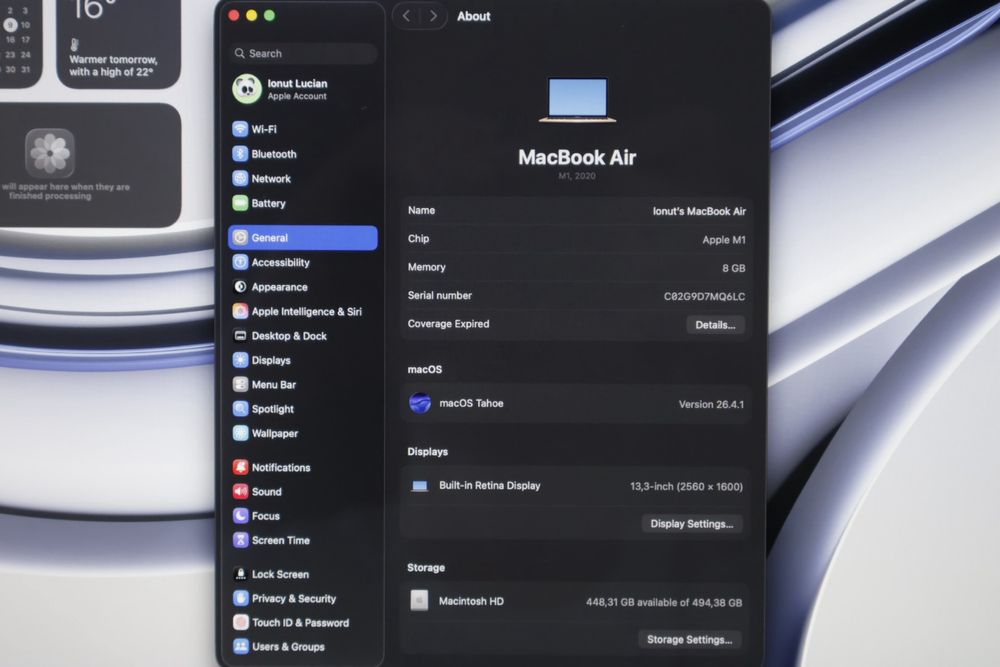Open Apple Intelligence & Siri icon
The image size is (1000, 667).
click(240, 311)
